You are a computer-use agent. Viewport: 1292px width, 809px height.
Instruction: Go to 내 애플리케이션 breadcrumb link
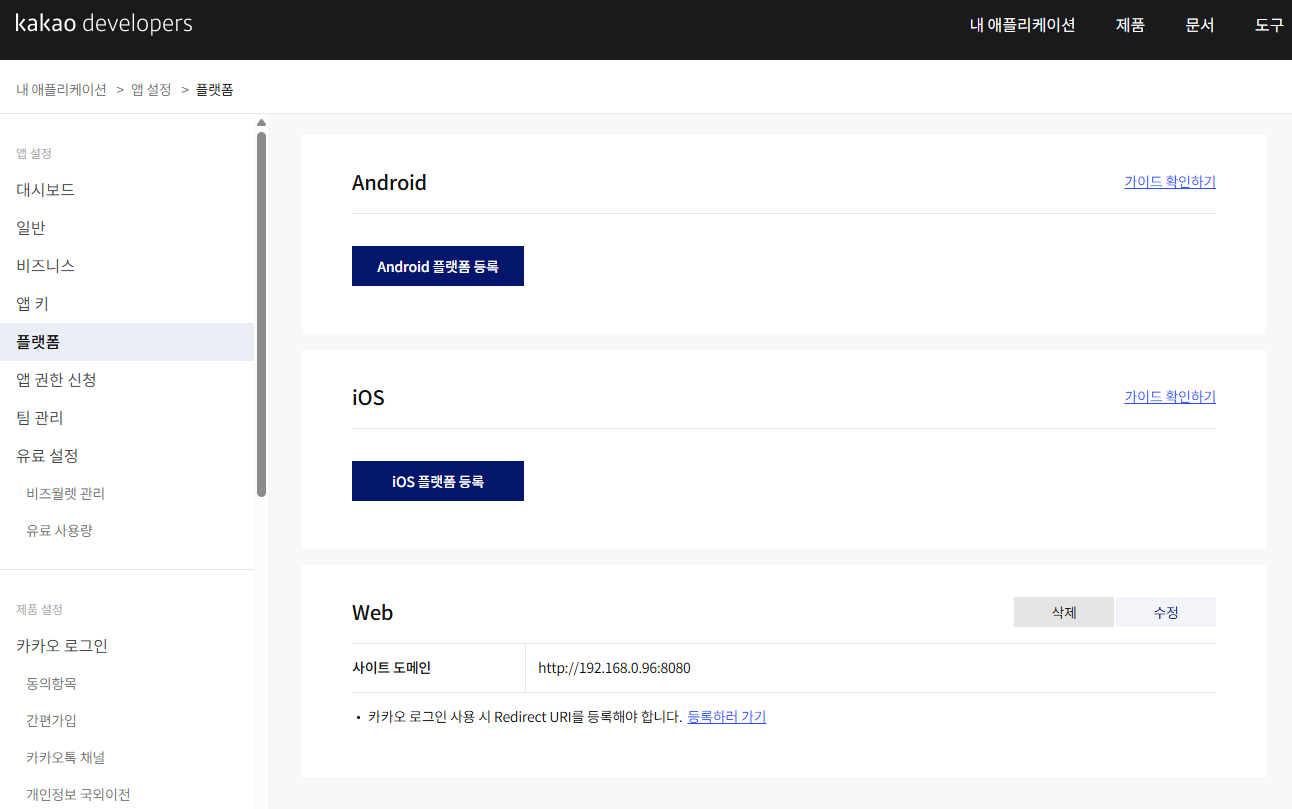[x=61, y=90]
